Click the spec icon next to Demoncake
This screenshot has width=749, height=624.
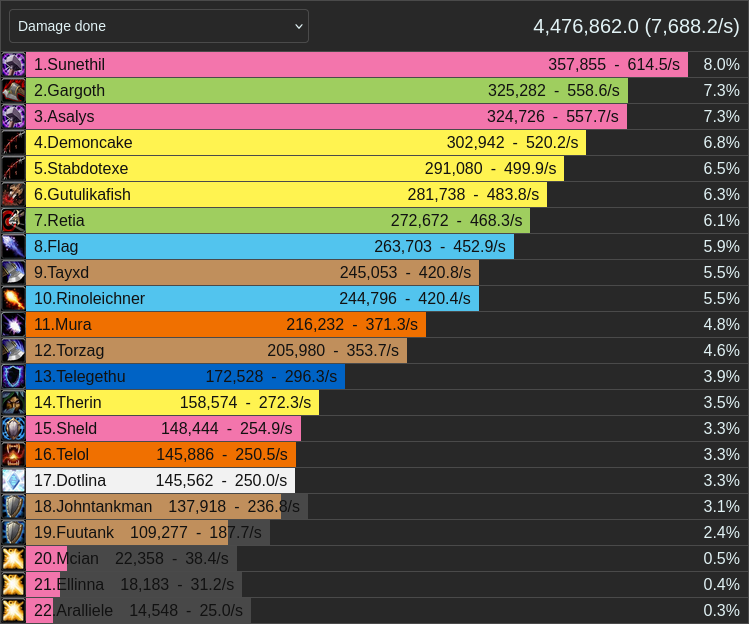pos(13,142)
